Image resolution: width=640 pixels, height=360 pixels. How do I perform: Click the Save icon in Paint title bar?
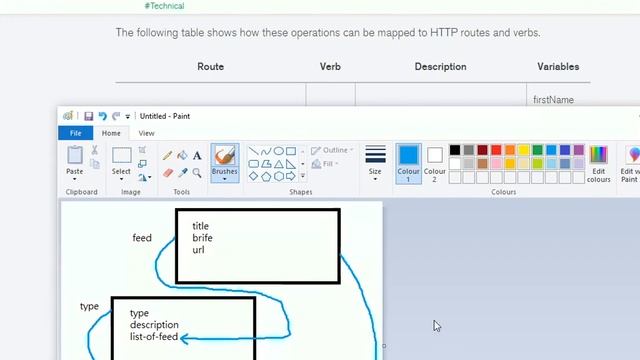point(89,116)
